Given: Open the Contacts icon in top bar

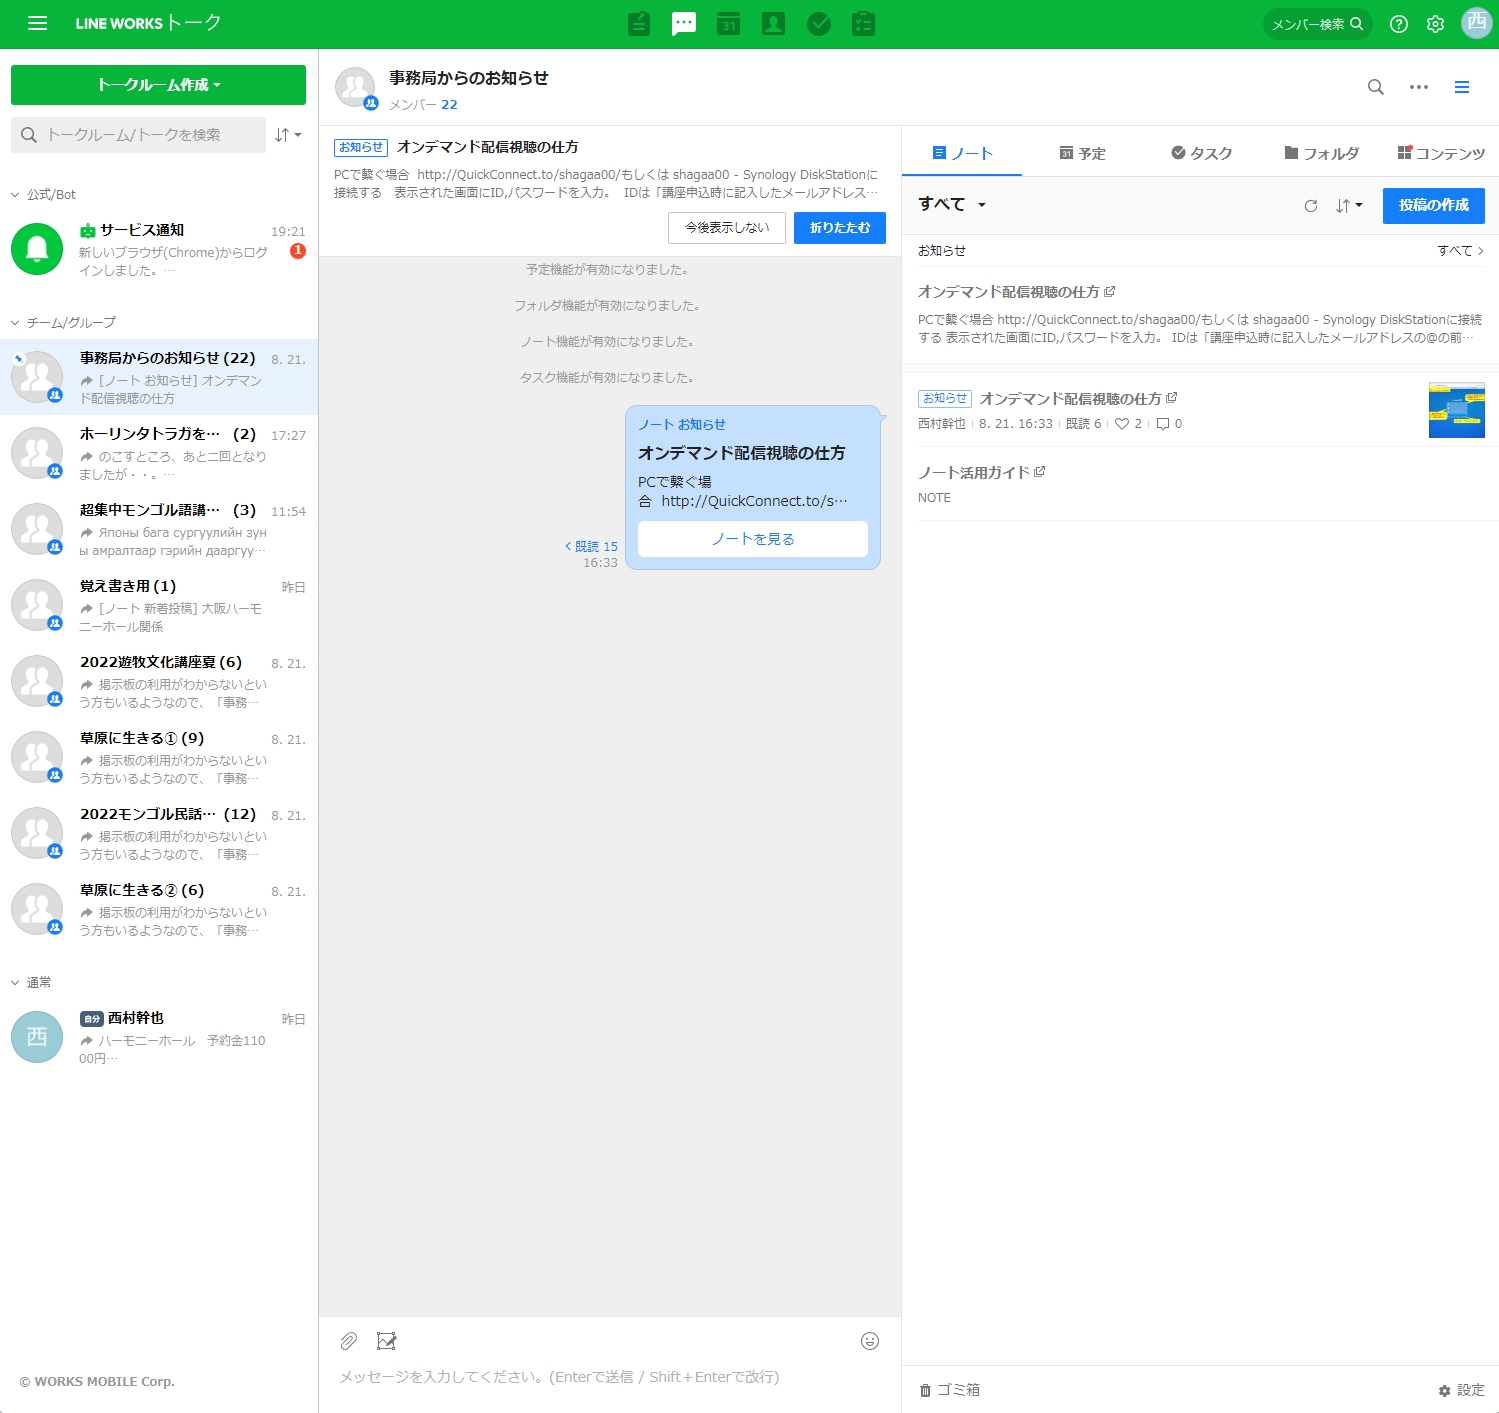Looking at the screenshot, I should (774, 24).
